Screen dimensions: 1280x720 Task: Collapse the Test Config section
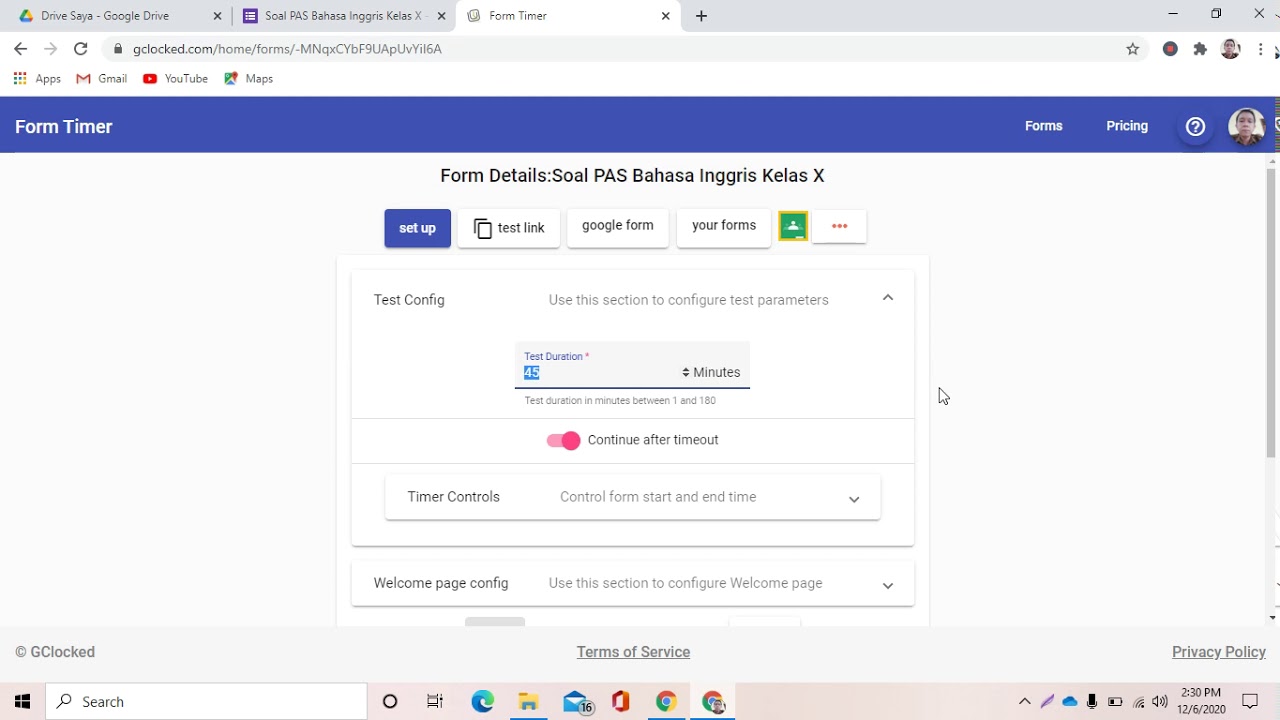pyautogui.click(x=887, y=298)
